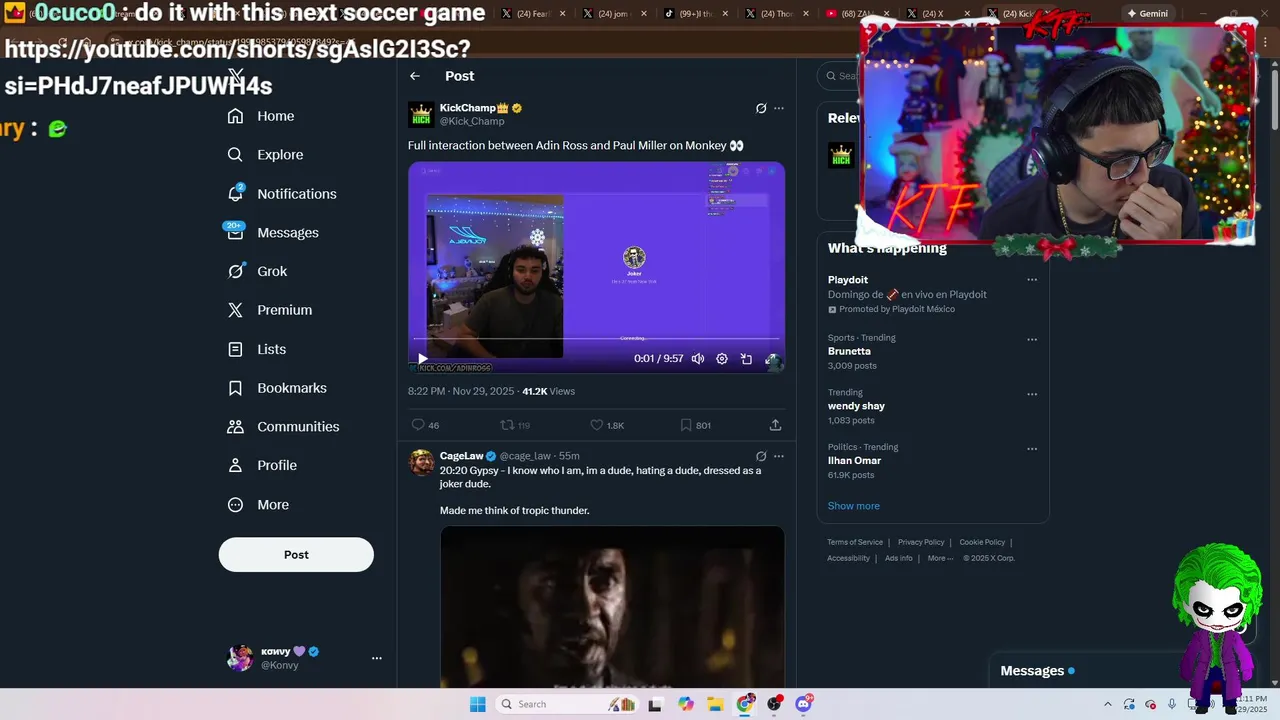The height and width of the screenshot is (720, 1280).
Task: Toggle picture-in-picture on the video
Action: tap(746, 358)
